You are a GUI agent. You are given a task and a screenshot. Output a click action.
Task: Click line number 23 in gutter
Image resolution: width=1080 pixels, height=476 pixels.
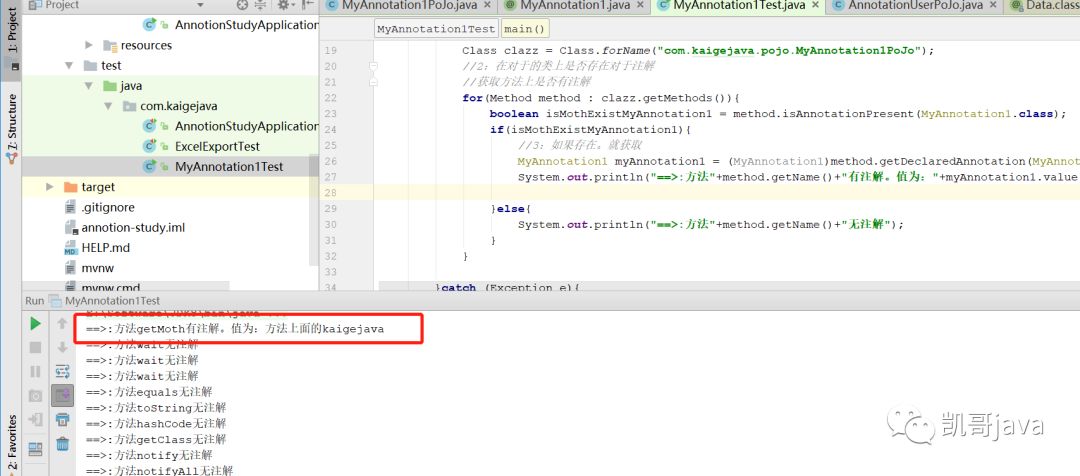330,114
